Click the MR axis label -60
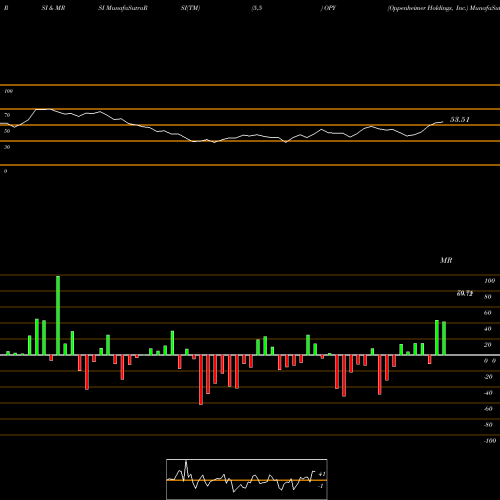Image resolution: width=500 pixels, height=500 pixels. (x=488, y=409)
